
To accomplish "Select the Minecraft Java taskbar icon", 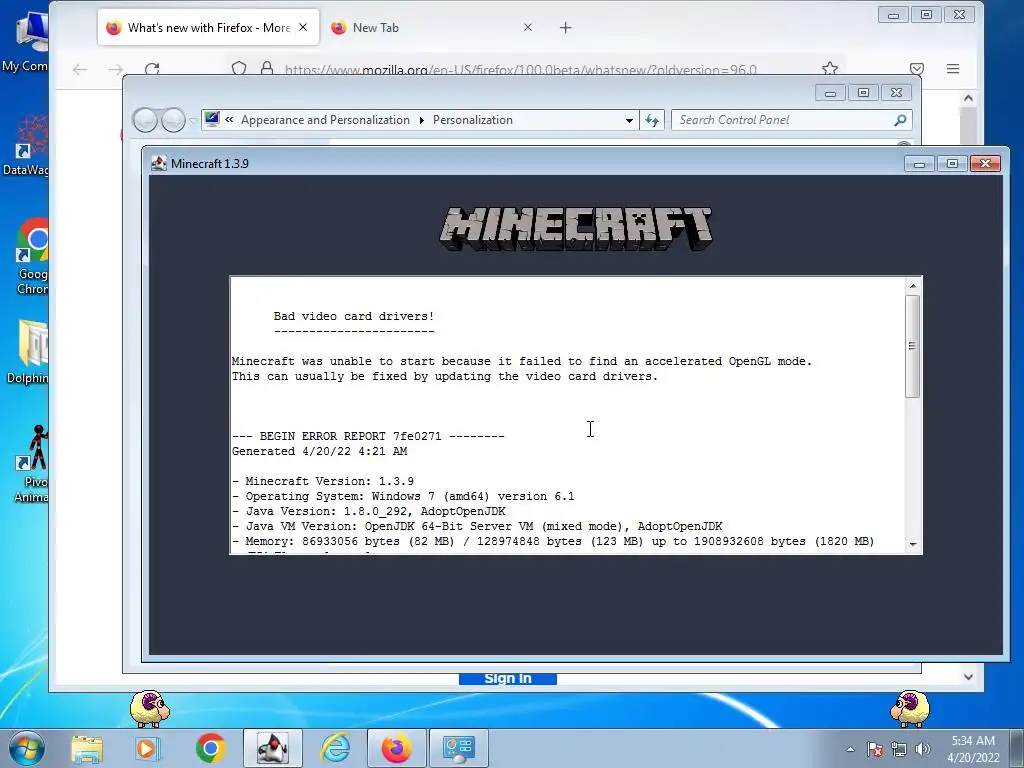I will pos(273,748).
